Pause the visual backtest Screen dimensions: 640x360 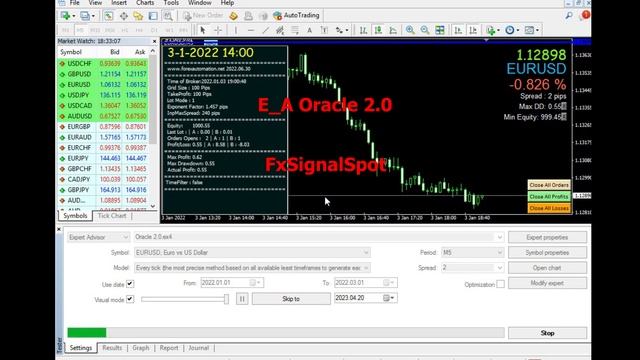tap(242, 299)
